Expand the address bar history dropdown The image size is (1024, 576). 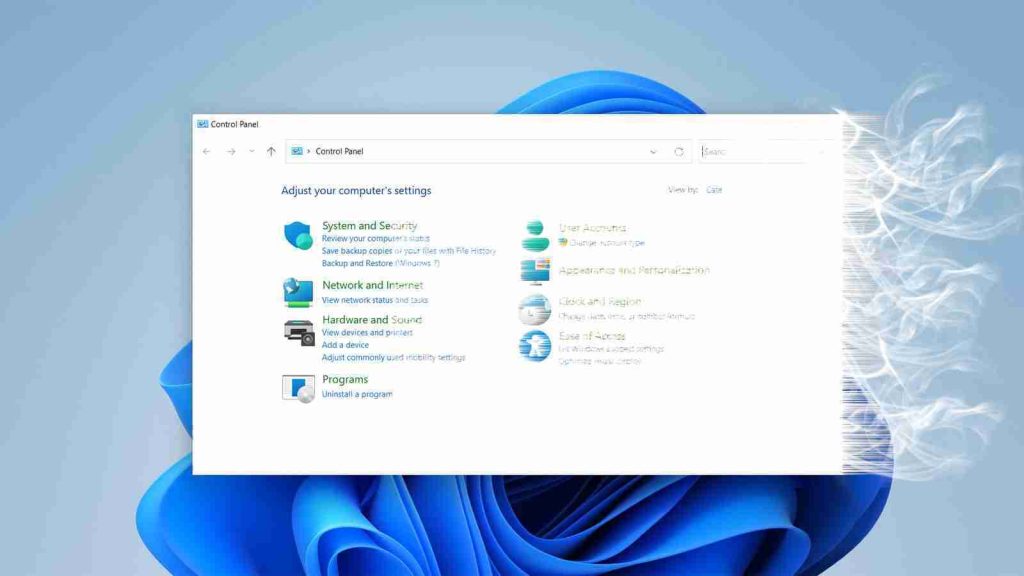(653, 152)
